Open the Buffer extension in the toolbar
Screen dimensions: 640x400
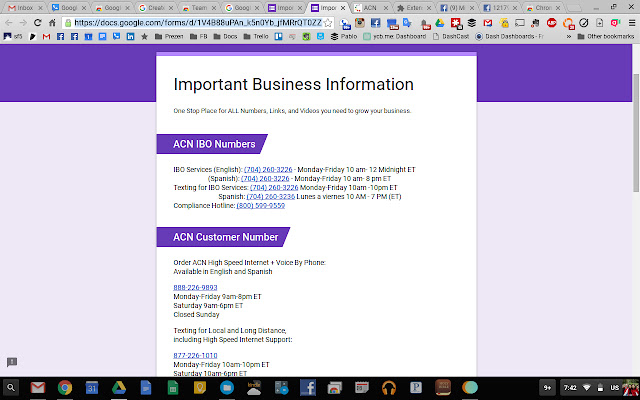(x=472, y=23)
